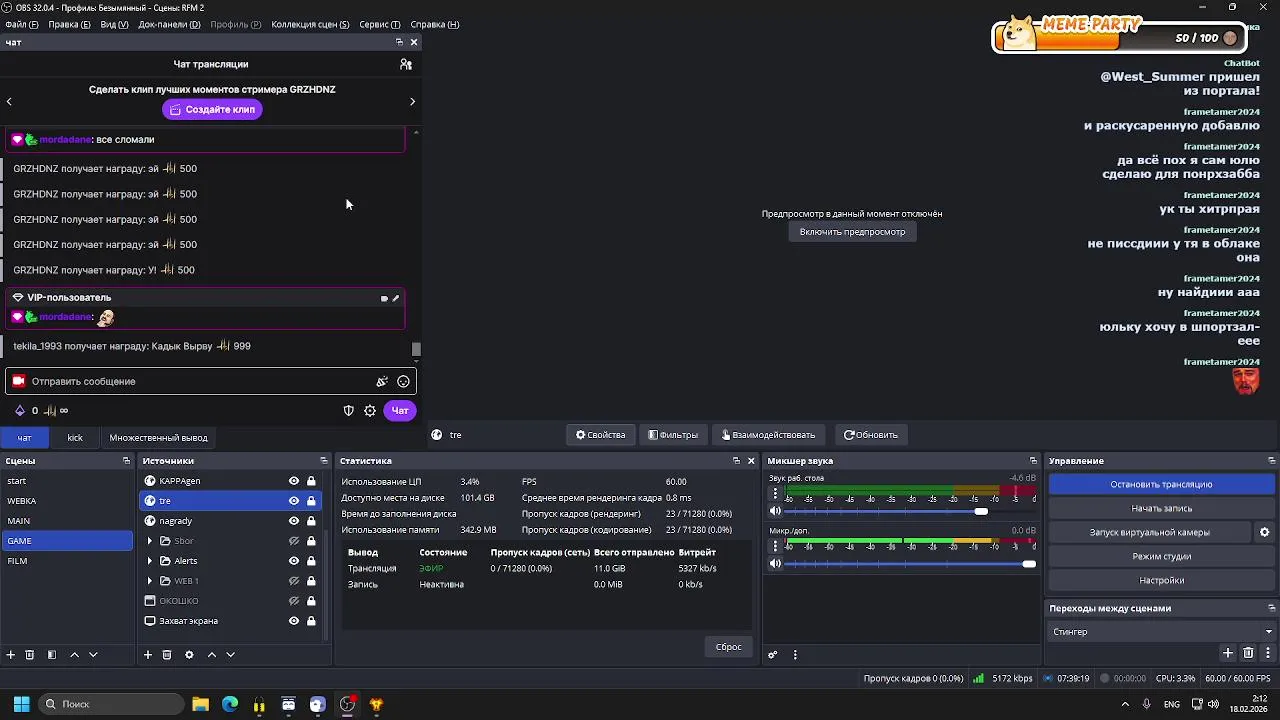Open the Сервис menu

click(x=379, y=24)
